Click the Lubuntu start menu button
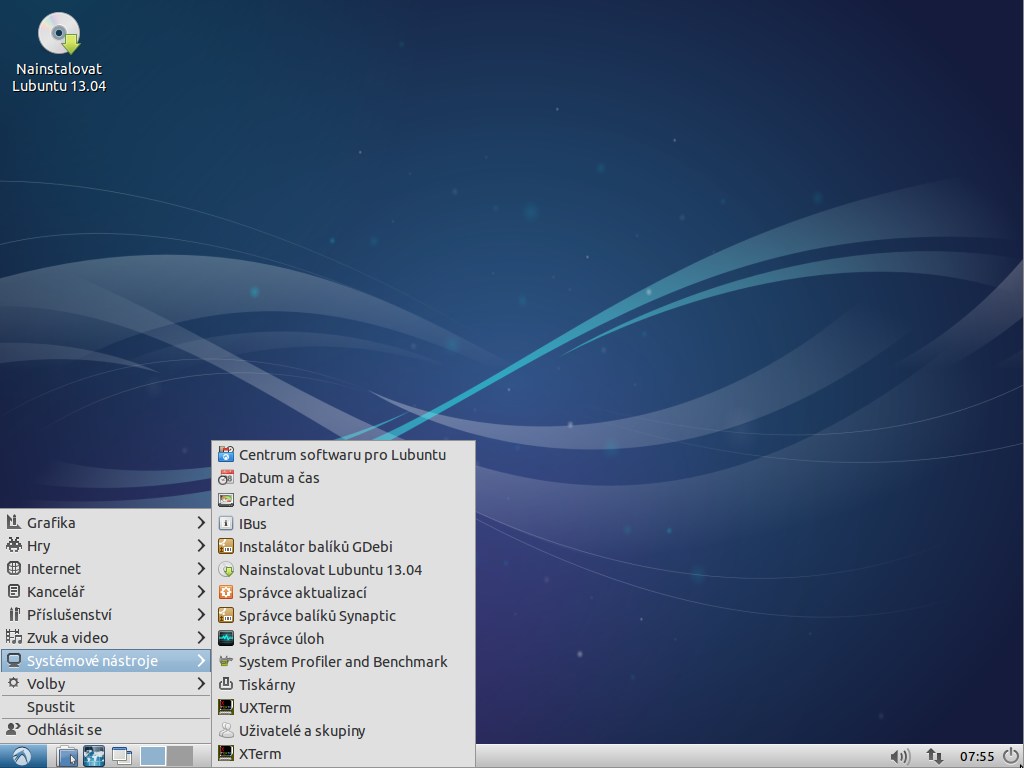This screenshot has height=768, width=1024. point(23,756)
